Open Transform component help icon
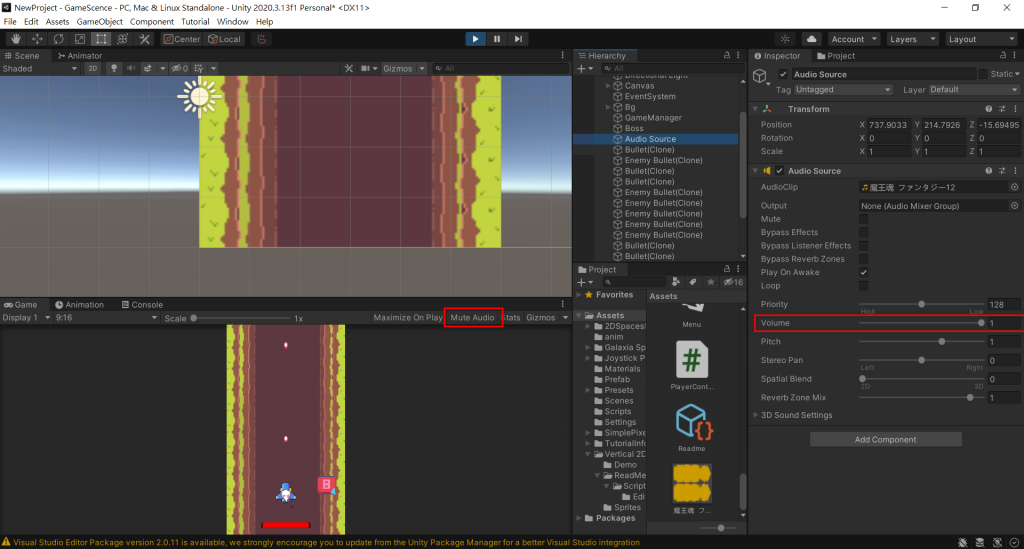The height and width of the screenshot is (549, 1024). click(x=989, y=109)
